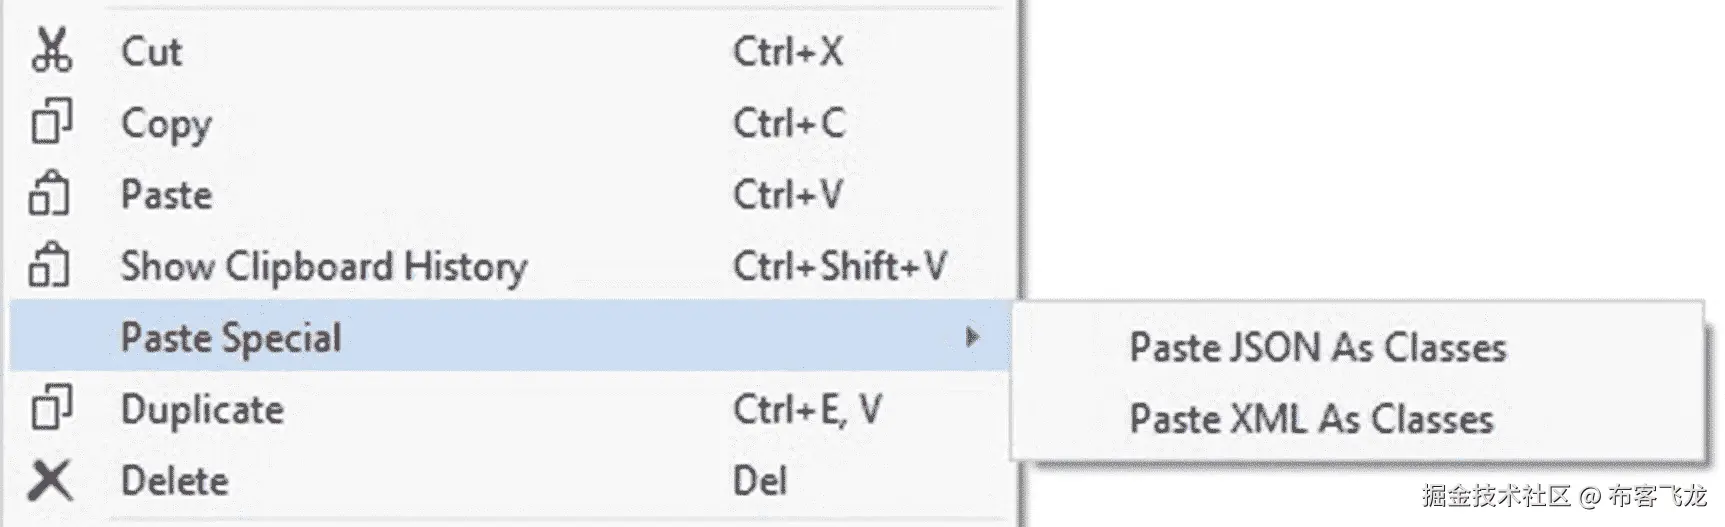Choose Delete from the context menu

coord(175,481)
